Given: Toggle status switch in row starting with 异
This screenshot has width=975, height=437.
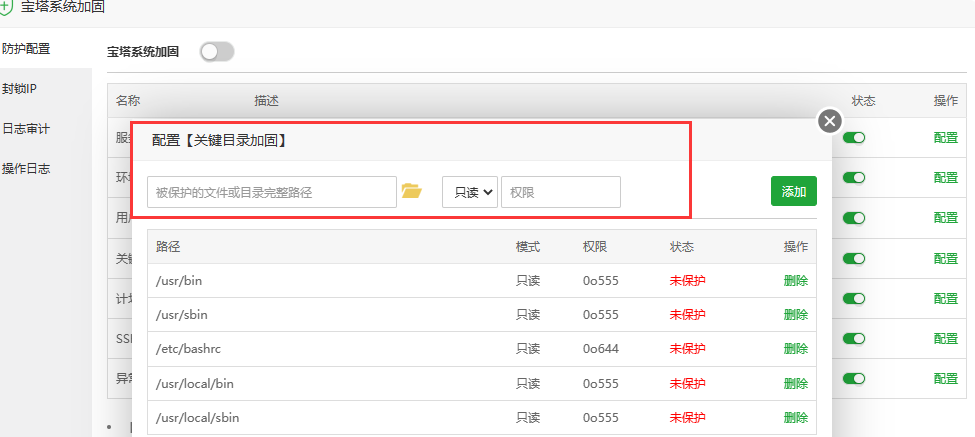Looking at the screenshot, I should [854, 379].
